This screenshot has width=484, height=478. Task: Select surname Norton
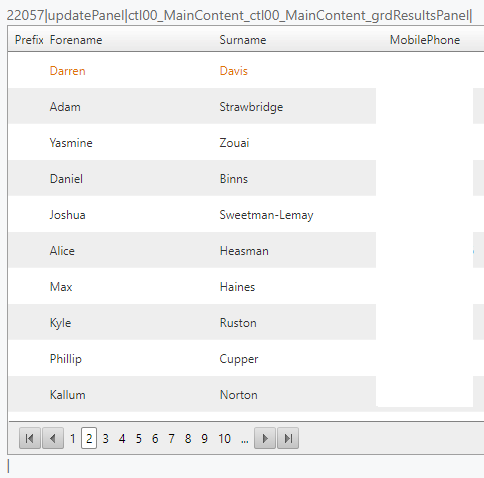point(238,395)
